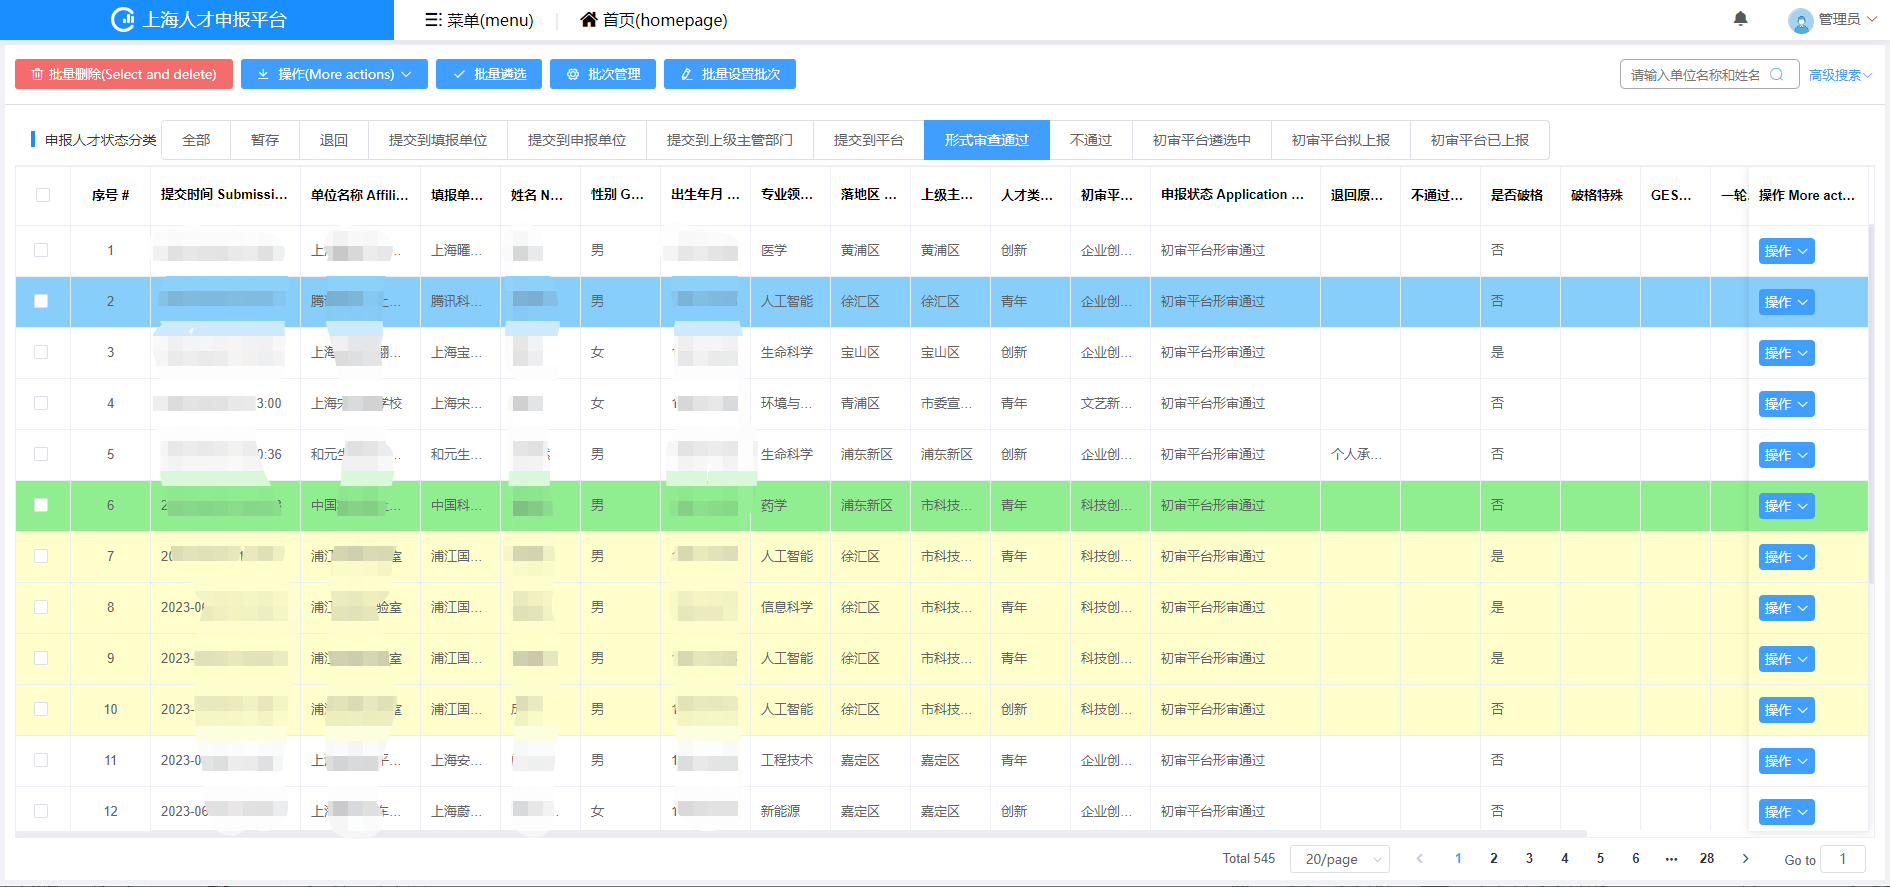Image resolution: width=1890 pixels, height=887 pixels.
Task: Go to page 2
Action: pos(1494,858)
